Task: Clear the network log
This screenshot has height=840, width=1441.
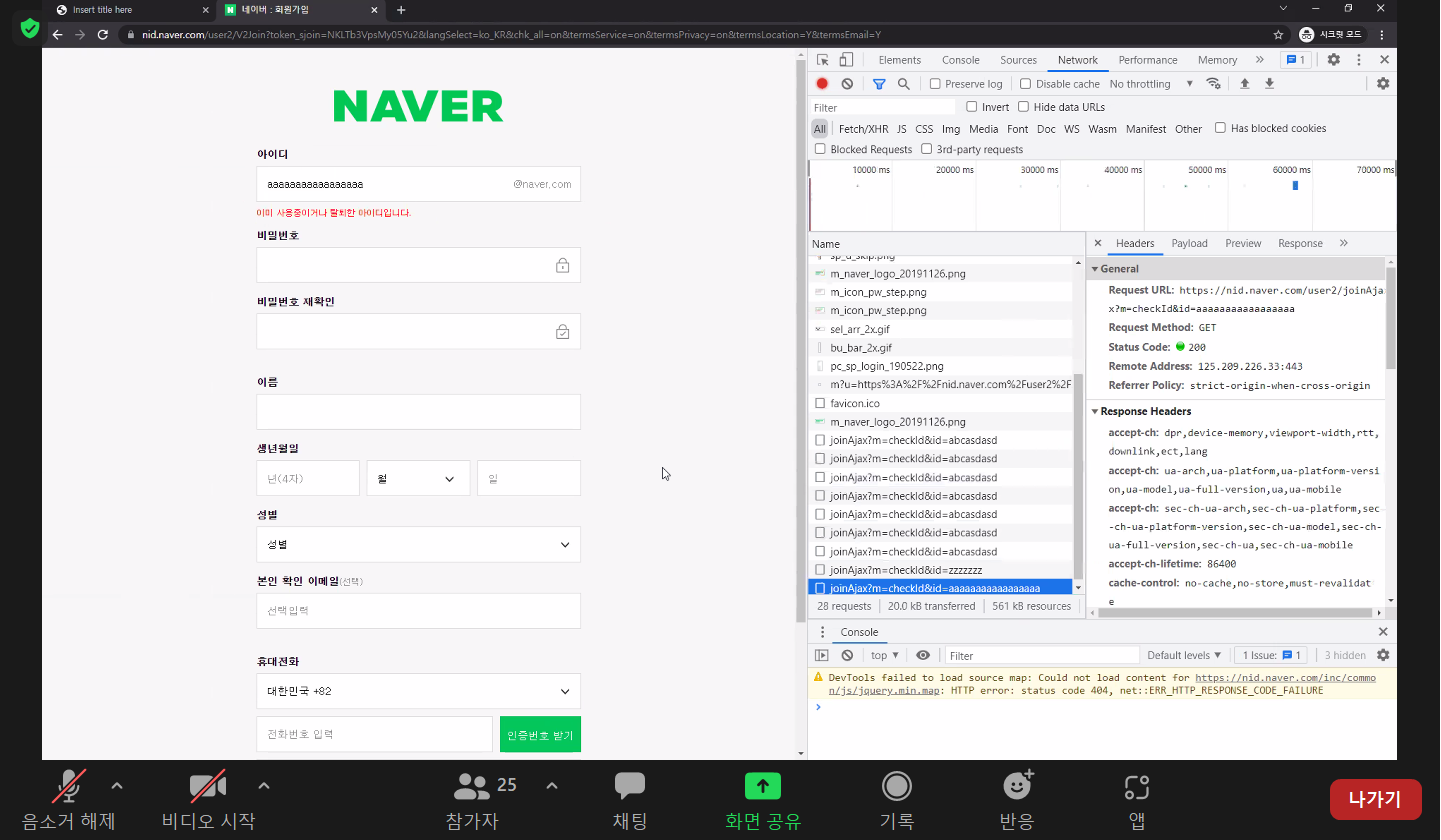Action: tap(847, 84)
